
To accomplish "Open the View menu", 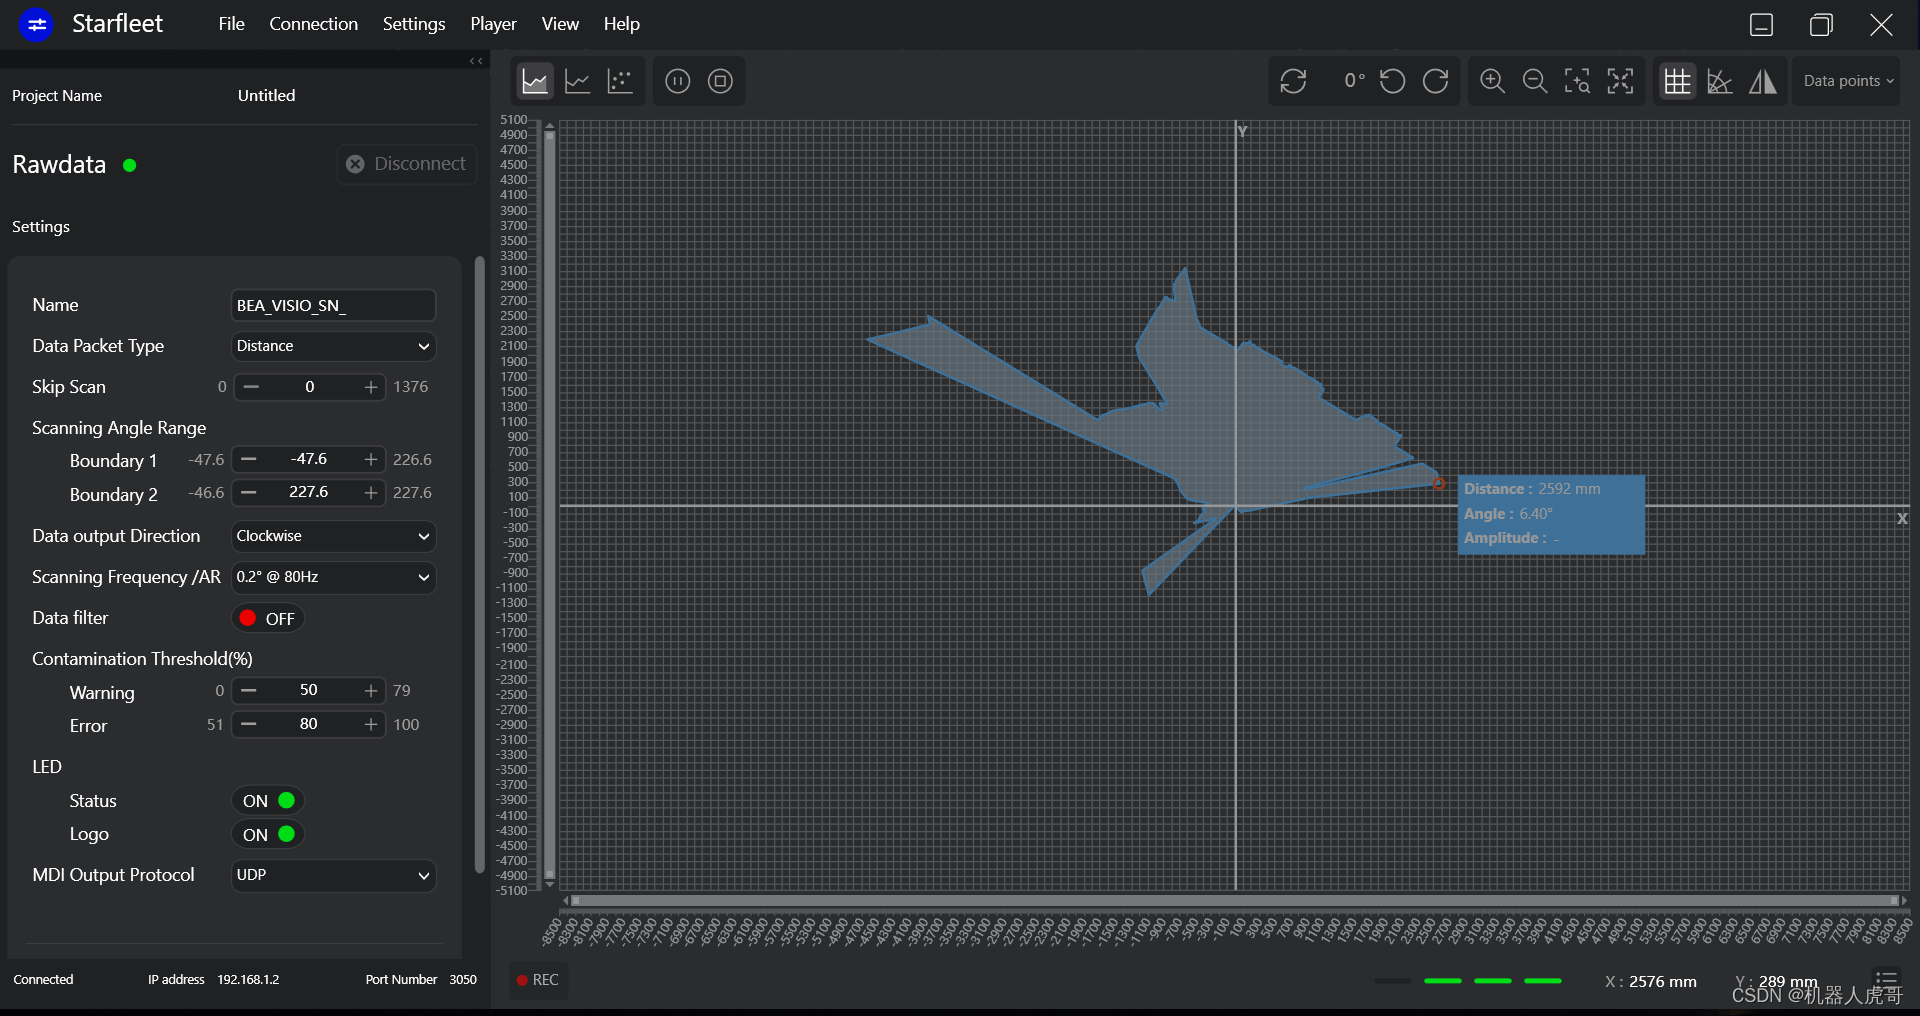I will [x=560, y=24].
